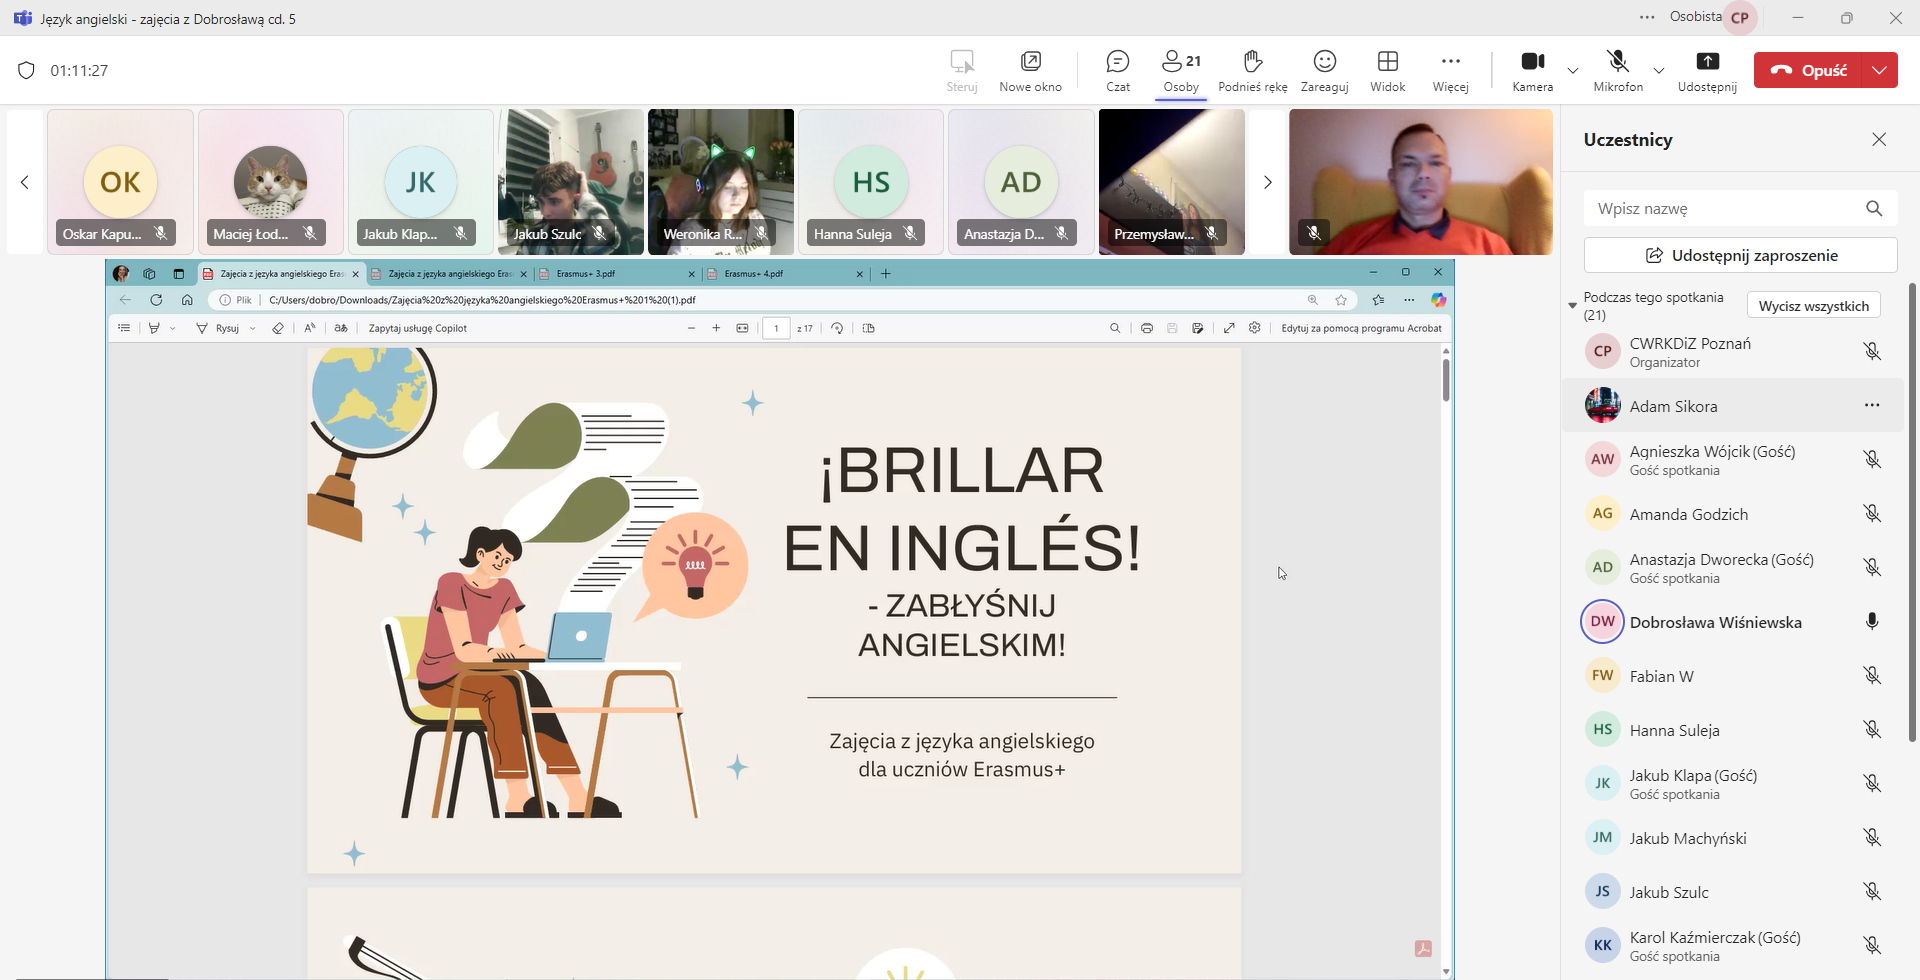Image resolution: width=1920 pixels, height=980 pixels.
Task: Toggle CWRKDiZ Poznań microphone icon
Action: coord(1872,352)
